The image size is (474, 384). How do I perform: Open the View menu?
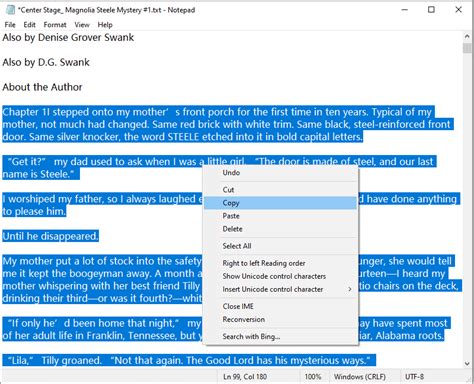tap(82, 25)
